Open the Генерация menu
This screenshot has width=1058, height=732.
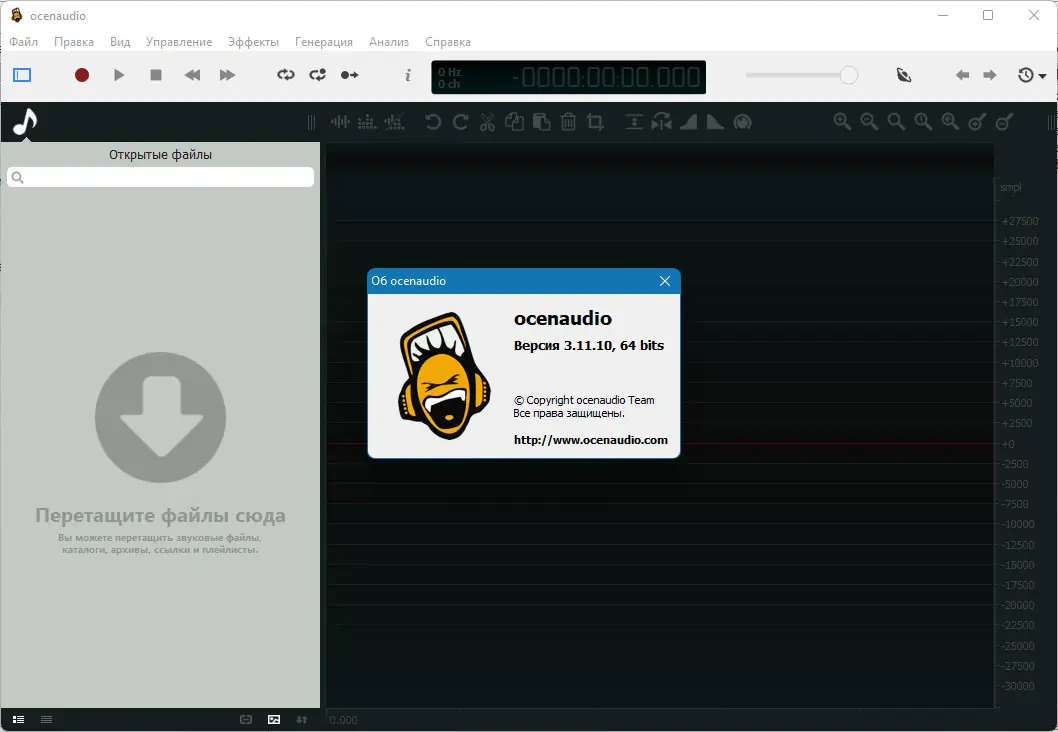pos(324,42)
